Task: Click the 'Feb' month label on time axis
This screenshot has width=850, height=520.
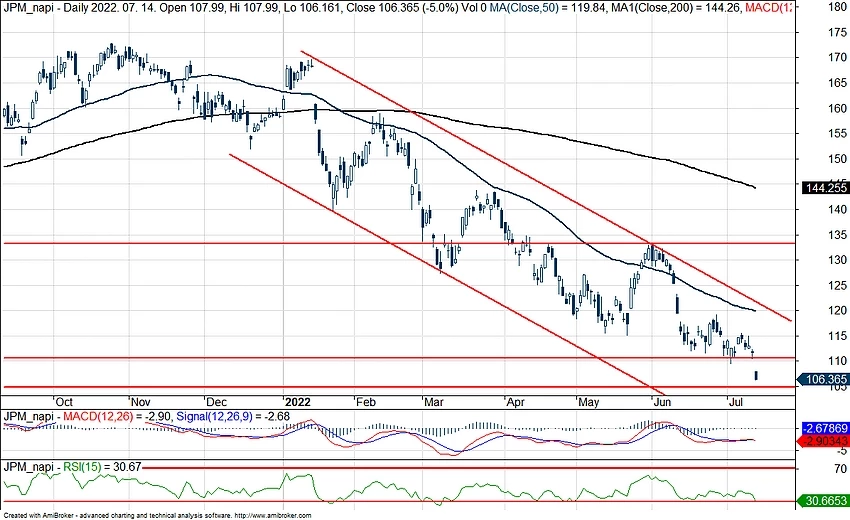Action: [x=366, y=402]
